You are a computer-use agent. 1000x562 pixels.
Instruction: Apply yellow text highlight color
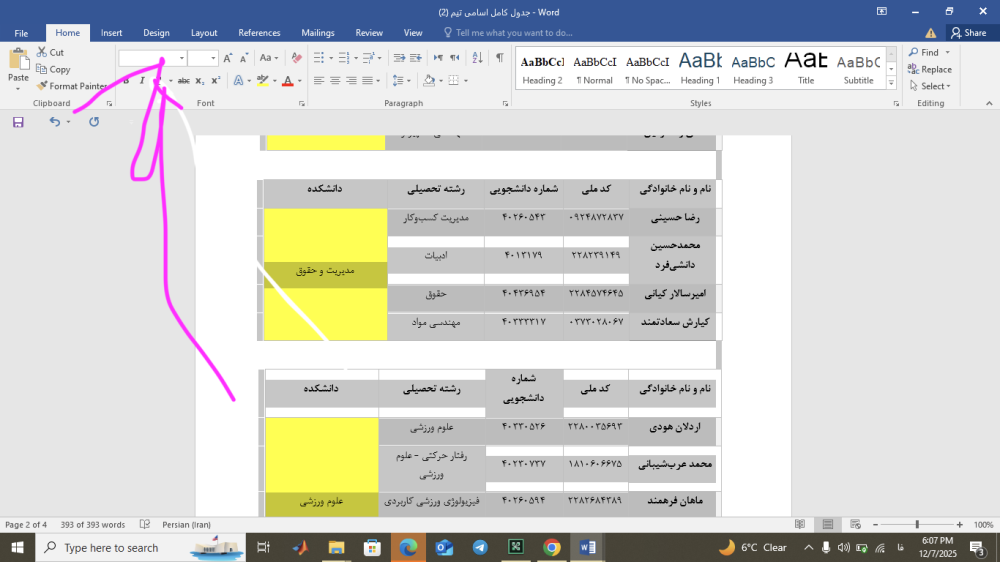coord(262,80)
